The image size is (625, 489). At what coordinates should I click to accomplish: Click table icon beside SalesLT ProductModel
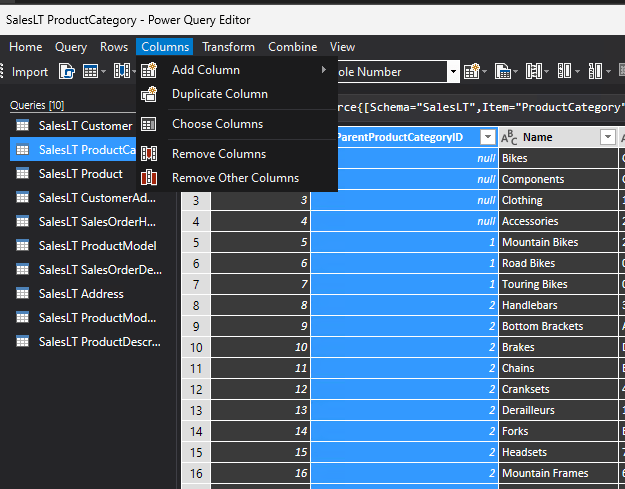point(22,245)
